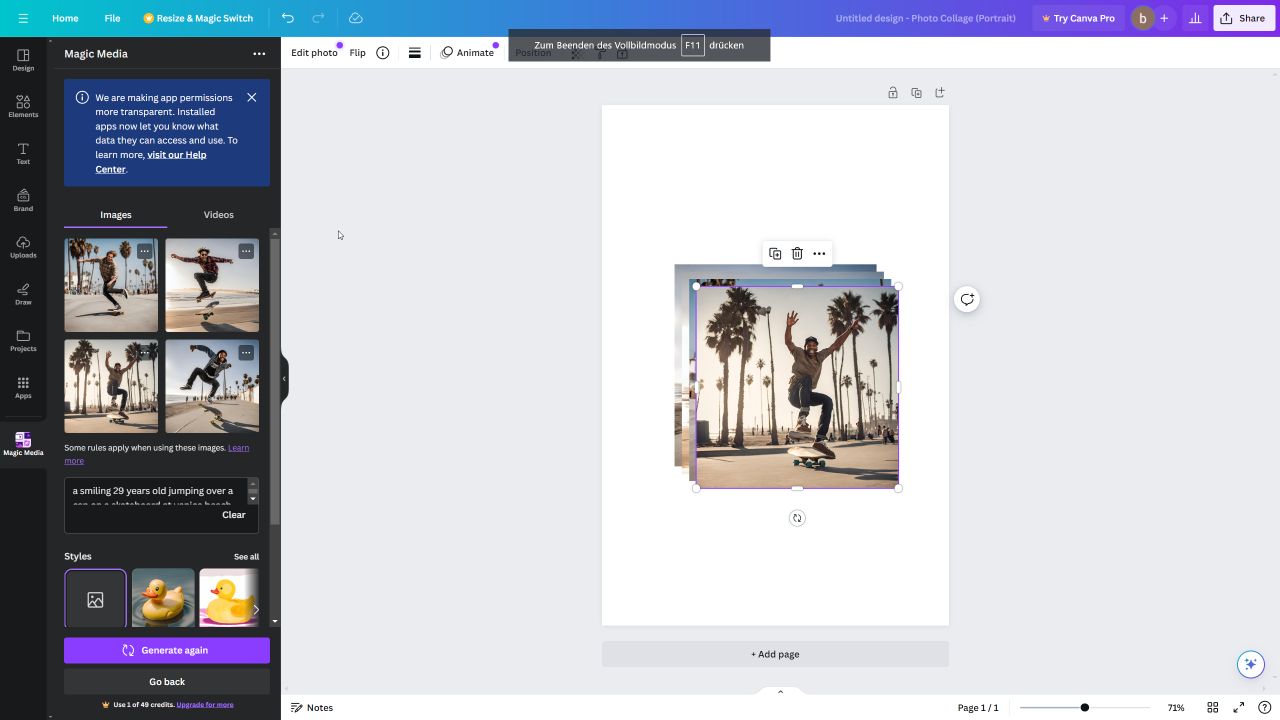Duplicate the page with the copy icon
The width and height of the screenshot is (1280, 720).
coord(916,93)
